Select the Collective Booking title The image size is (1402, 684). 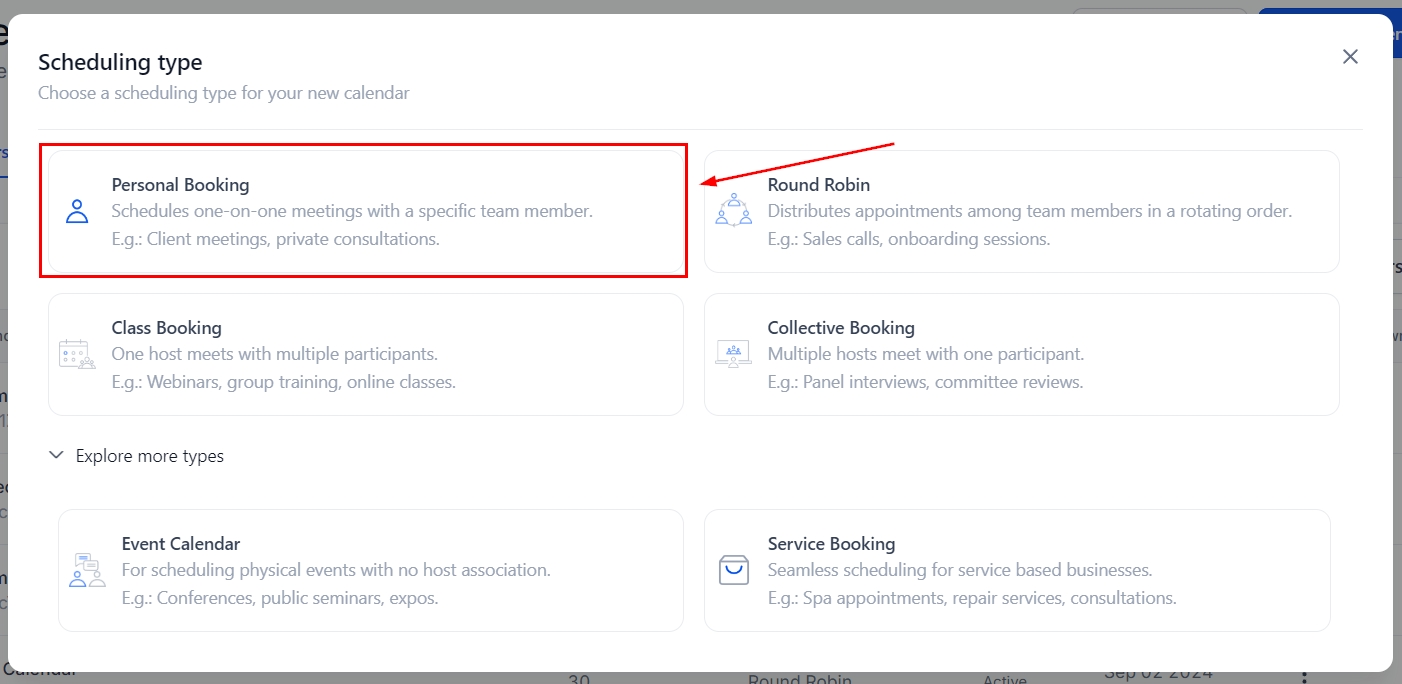coord(841,328)
